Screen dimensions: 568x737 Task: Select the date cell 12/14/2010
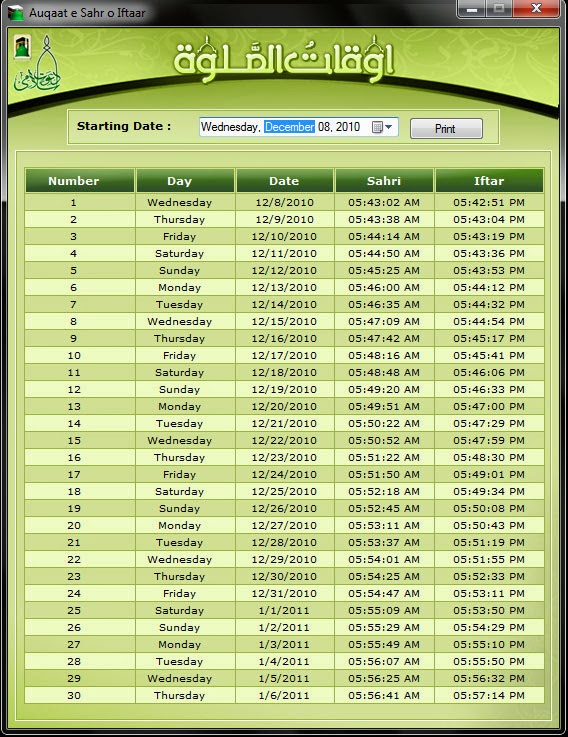coord(284,305)
